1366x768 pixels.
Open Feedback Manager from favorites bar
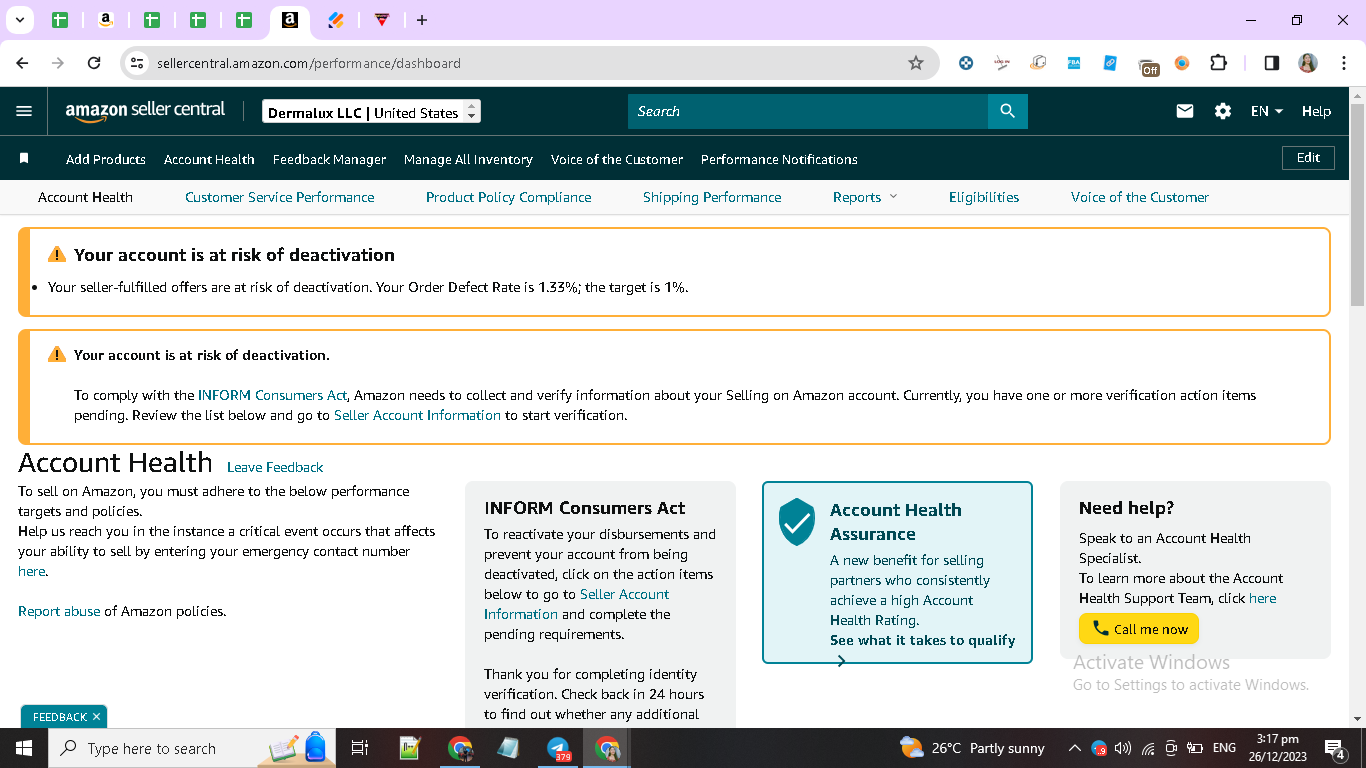click(x=329, y=159)
